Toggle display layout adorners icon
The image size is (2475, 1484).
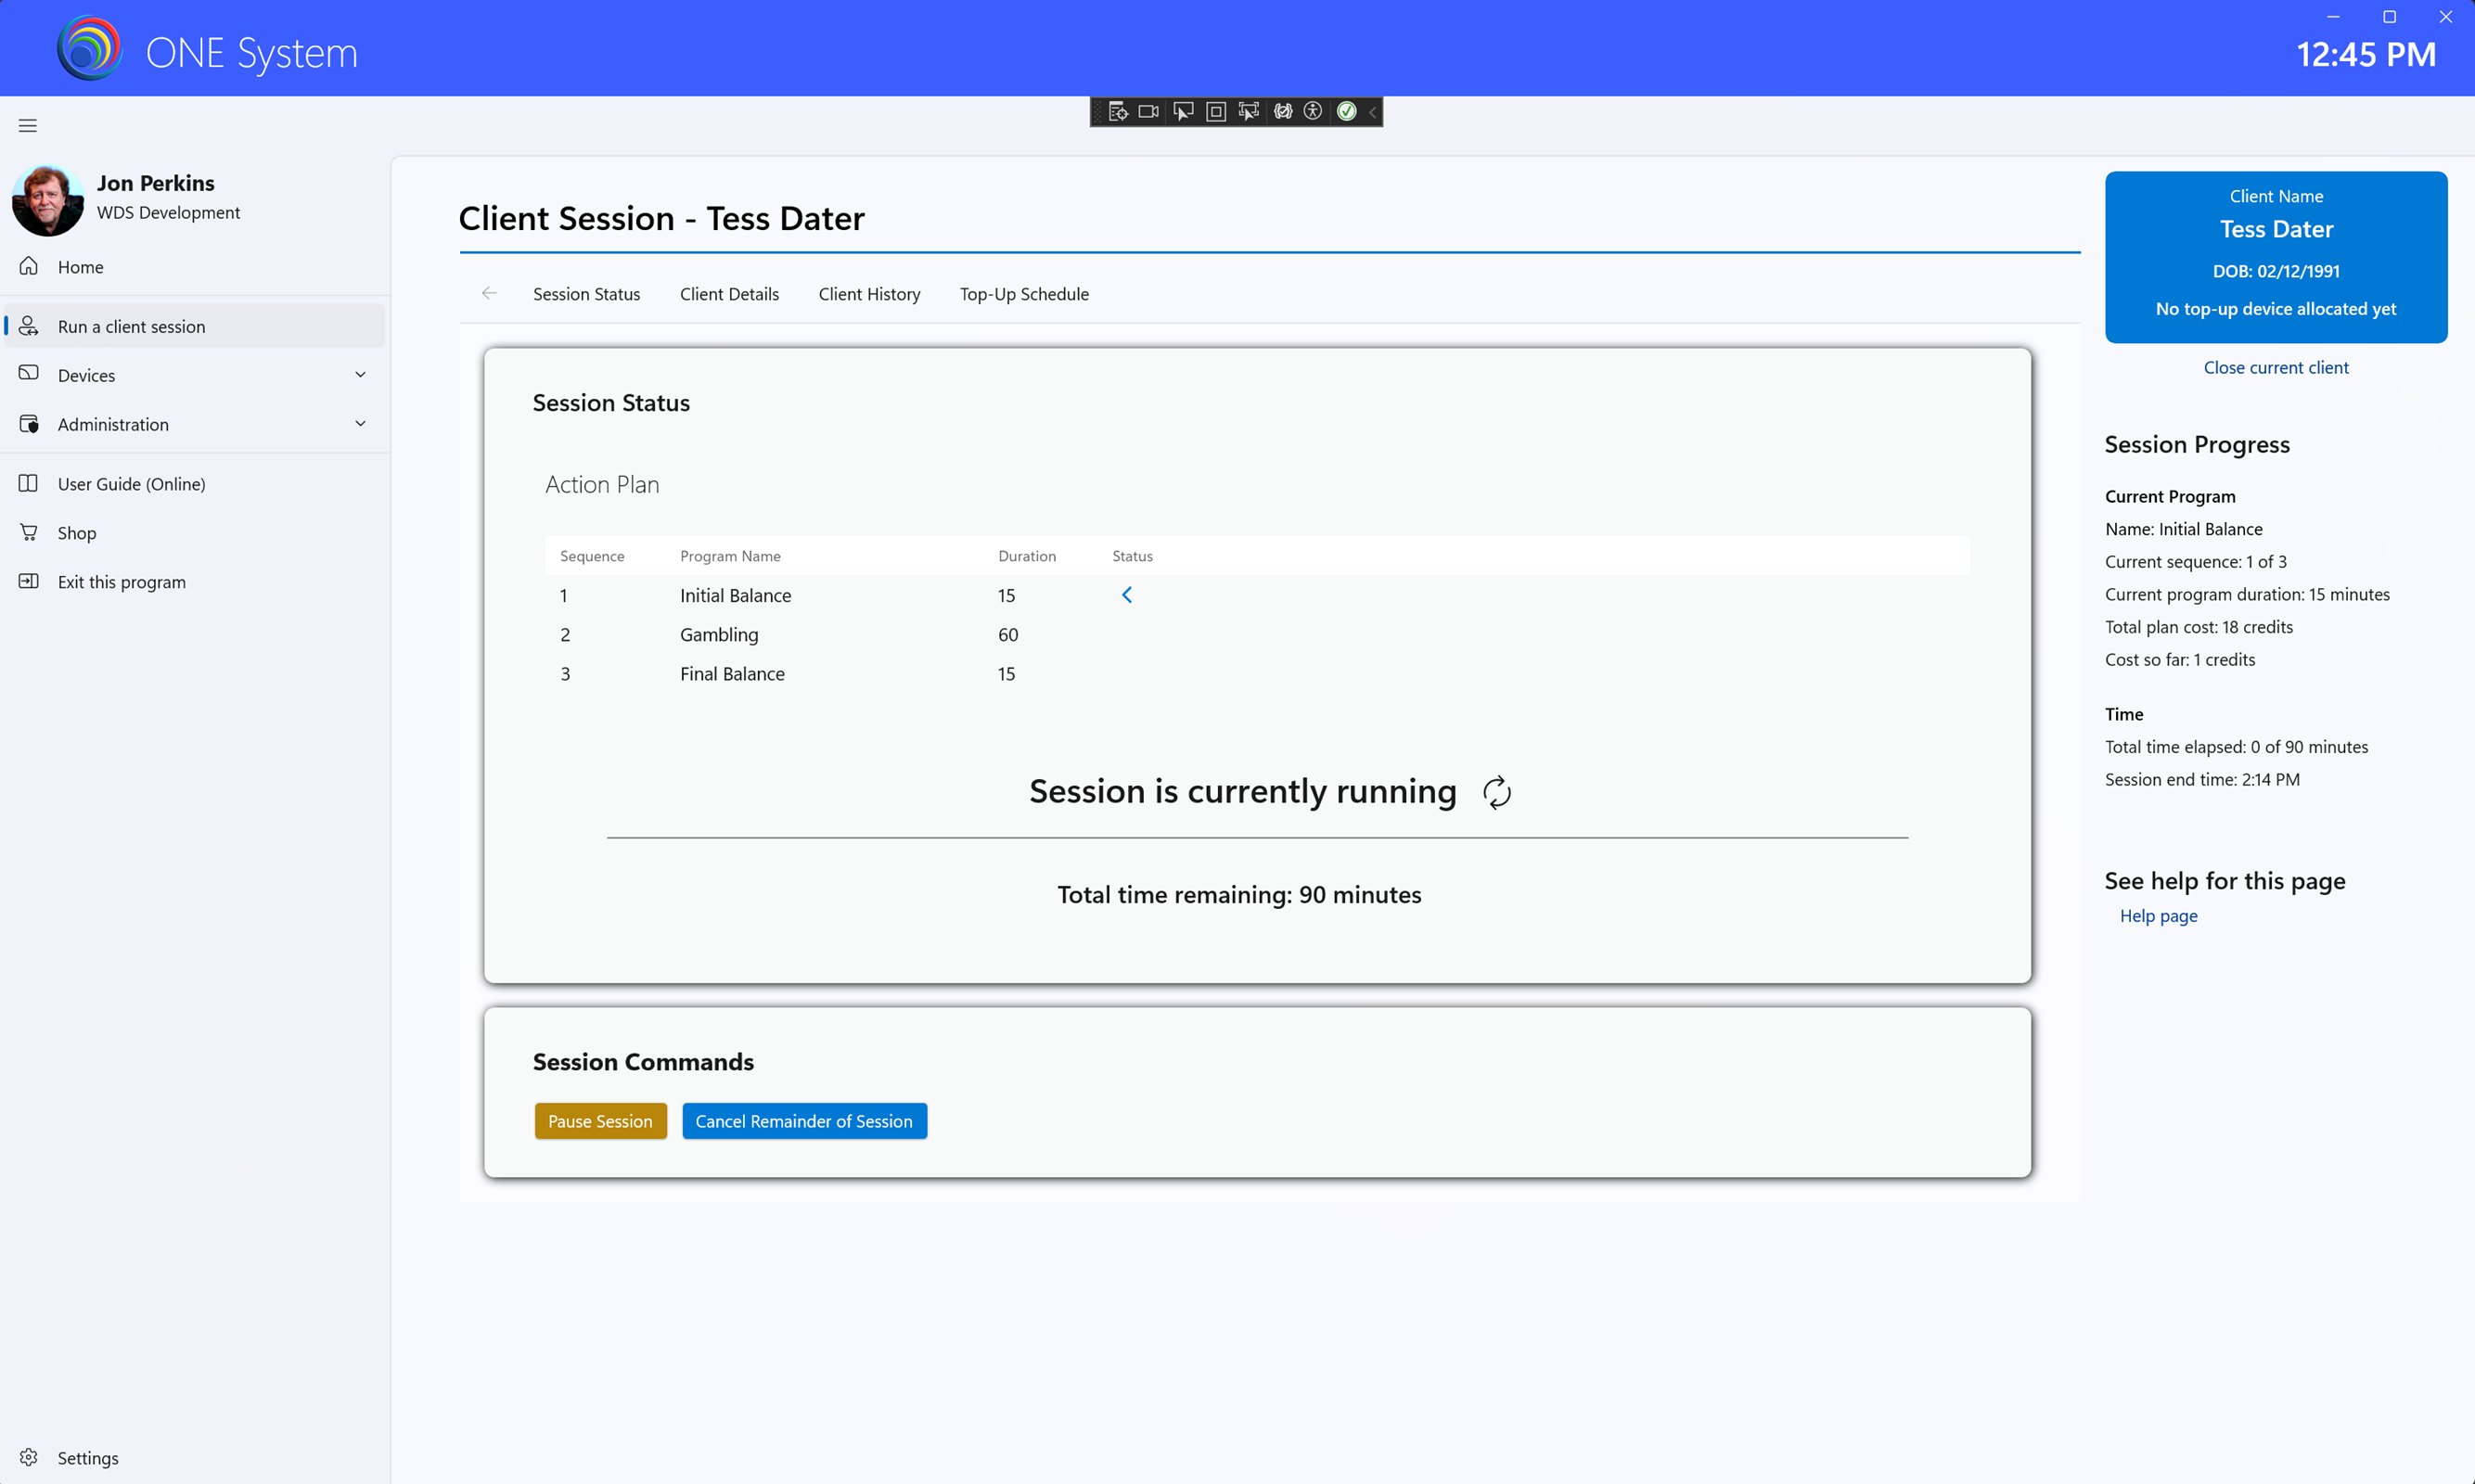pyautogui.click(x=1216, y=111)
